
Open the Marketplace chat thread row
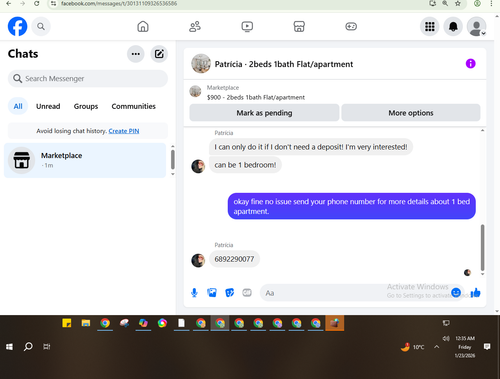point(85,160)
